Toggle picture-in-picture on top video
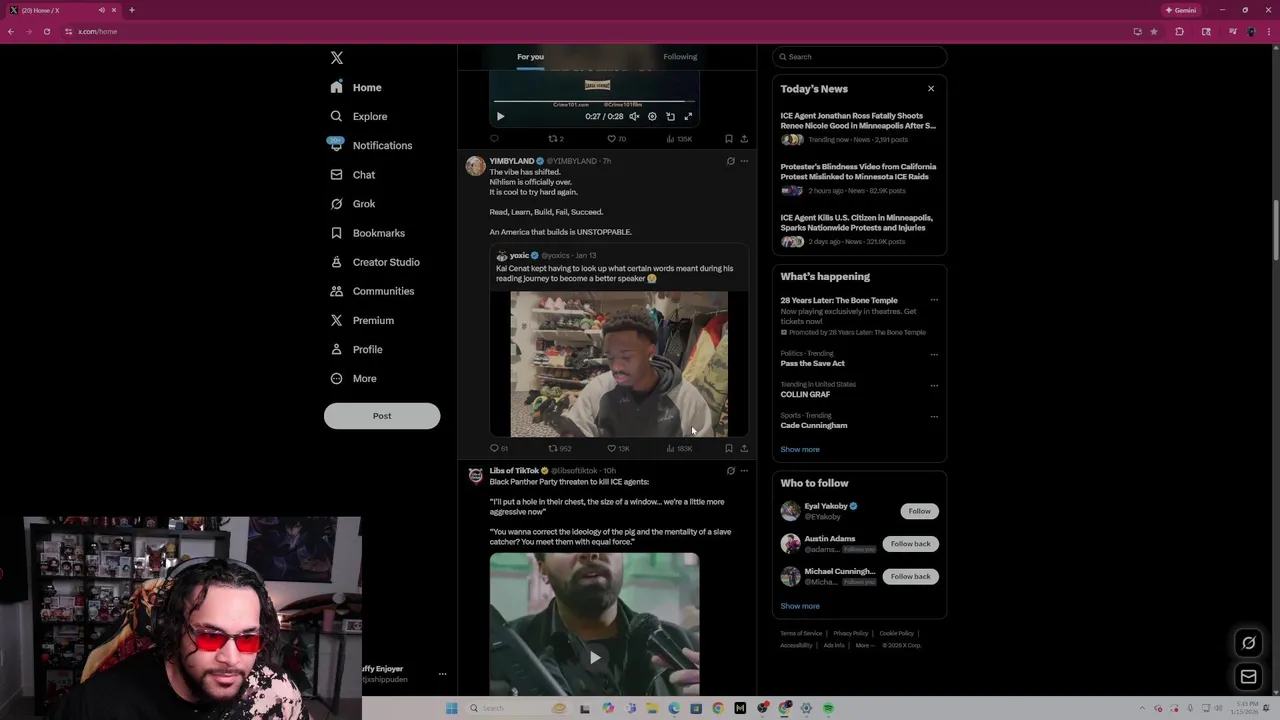The image size is (1280, 720). tap(670, 117)
